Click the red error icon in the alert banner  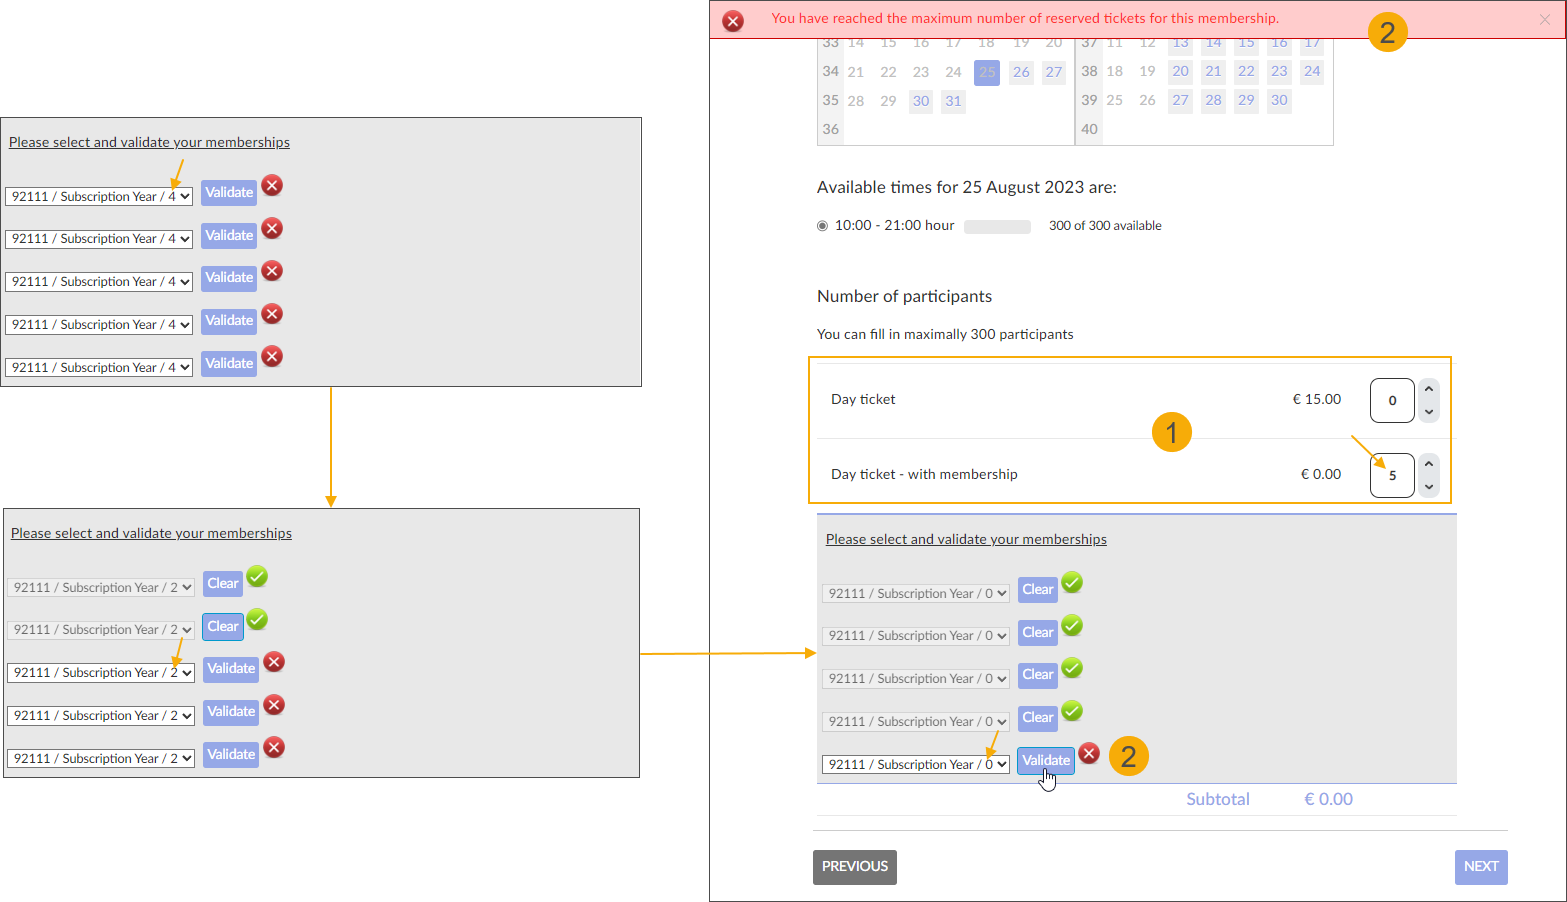pyautogui.click(x=732, y=20)
